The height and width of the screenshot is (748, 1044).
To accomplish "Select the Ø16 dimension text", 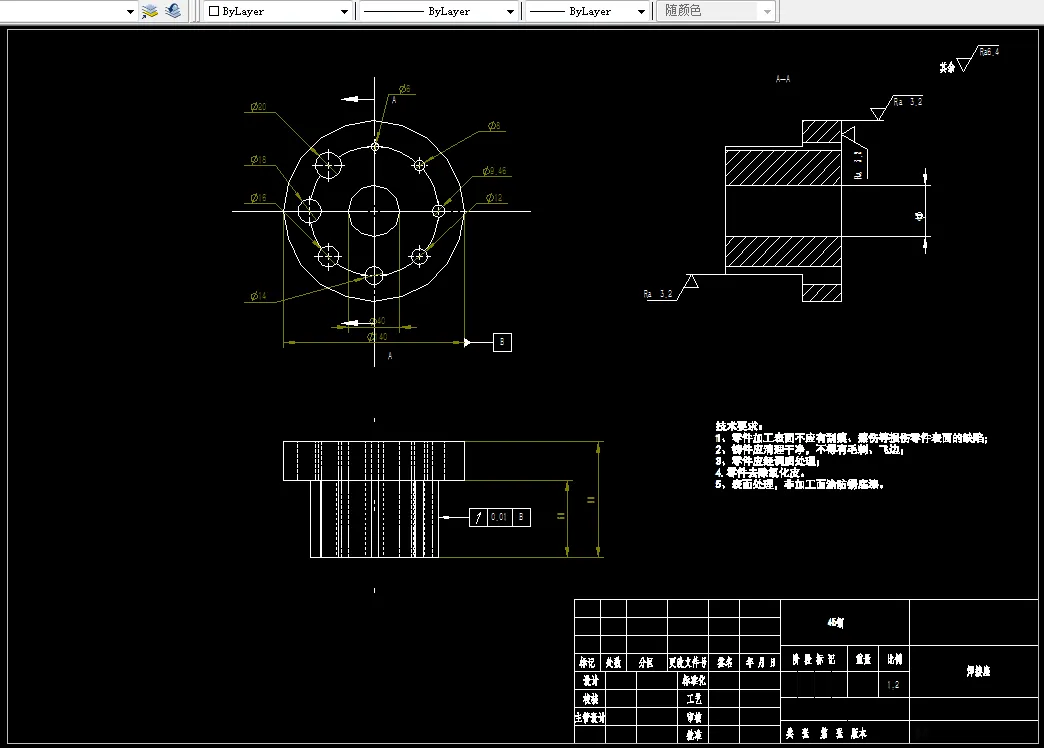I will click(258, 198).
